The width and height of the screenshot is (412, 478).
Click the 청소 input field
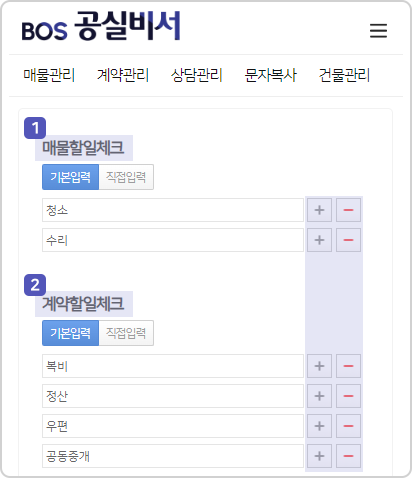click(173, 210)
